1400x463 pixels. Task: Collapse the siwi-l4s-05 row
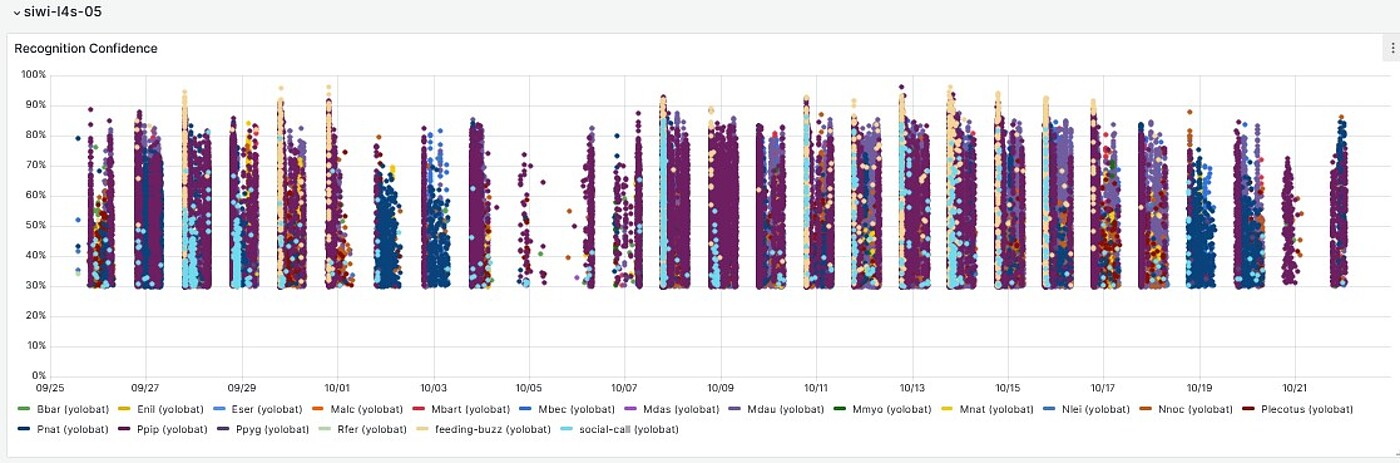pos(17,12)
